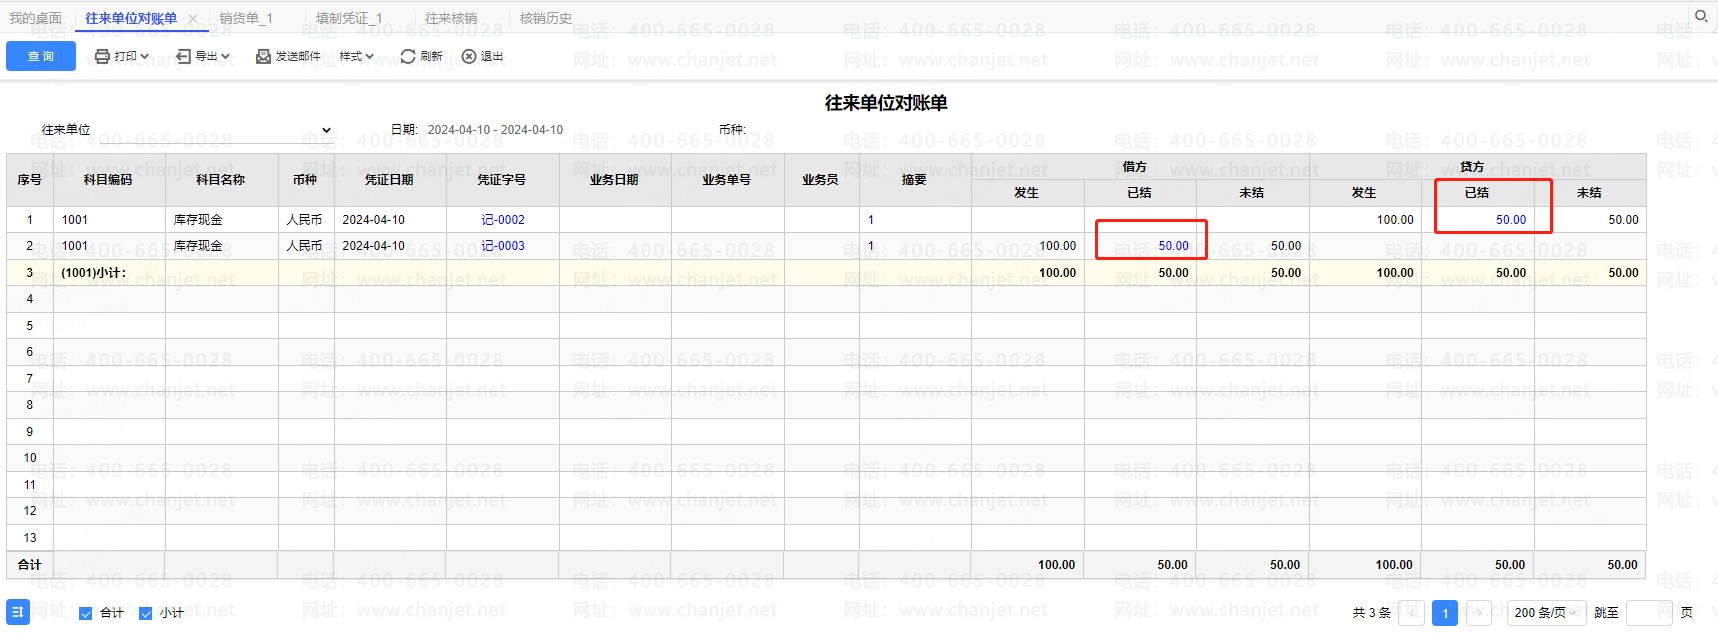Click the 查询 query button
Viewport: 1718px width, 634px height.
click(41, 56)
